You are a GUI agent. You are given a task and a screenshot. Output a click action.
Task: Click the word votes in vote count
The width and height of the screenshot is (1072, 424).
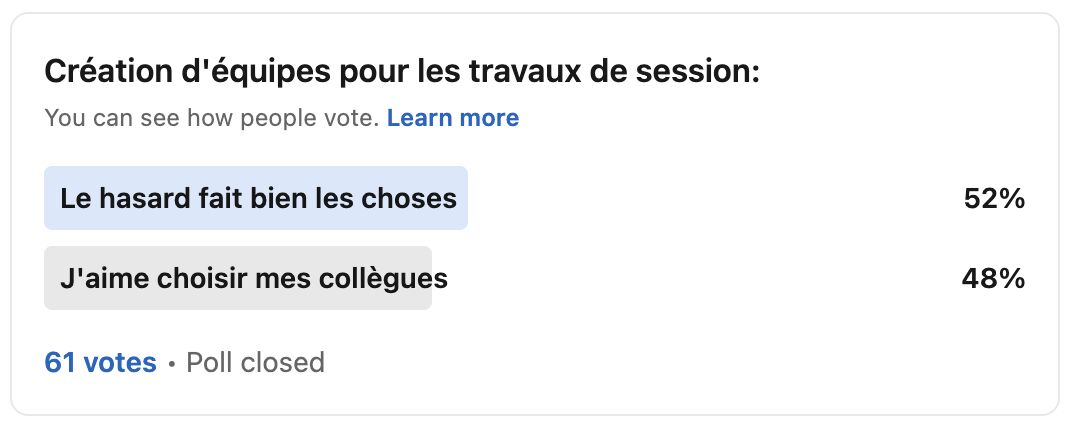[119, 362]
